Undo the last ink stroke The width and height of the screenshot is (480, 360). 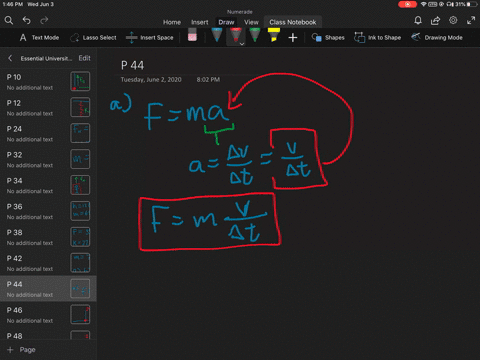coord(27,20)
